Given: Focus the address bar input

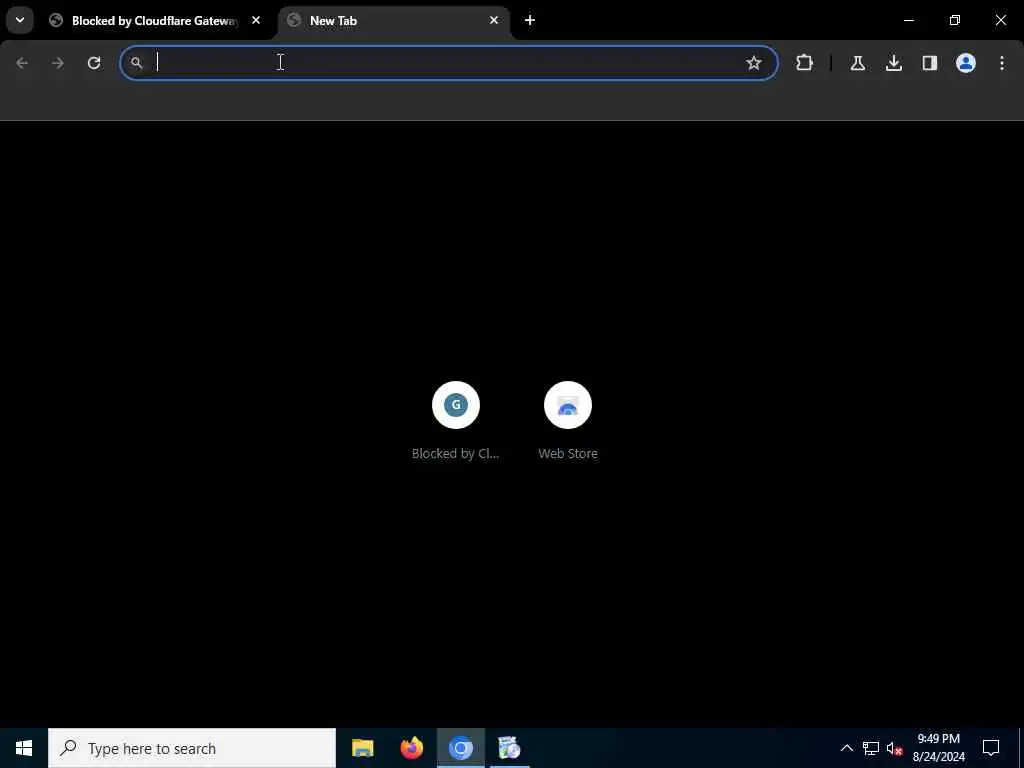Looking at the screenshot, I should tap(448, 63).
